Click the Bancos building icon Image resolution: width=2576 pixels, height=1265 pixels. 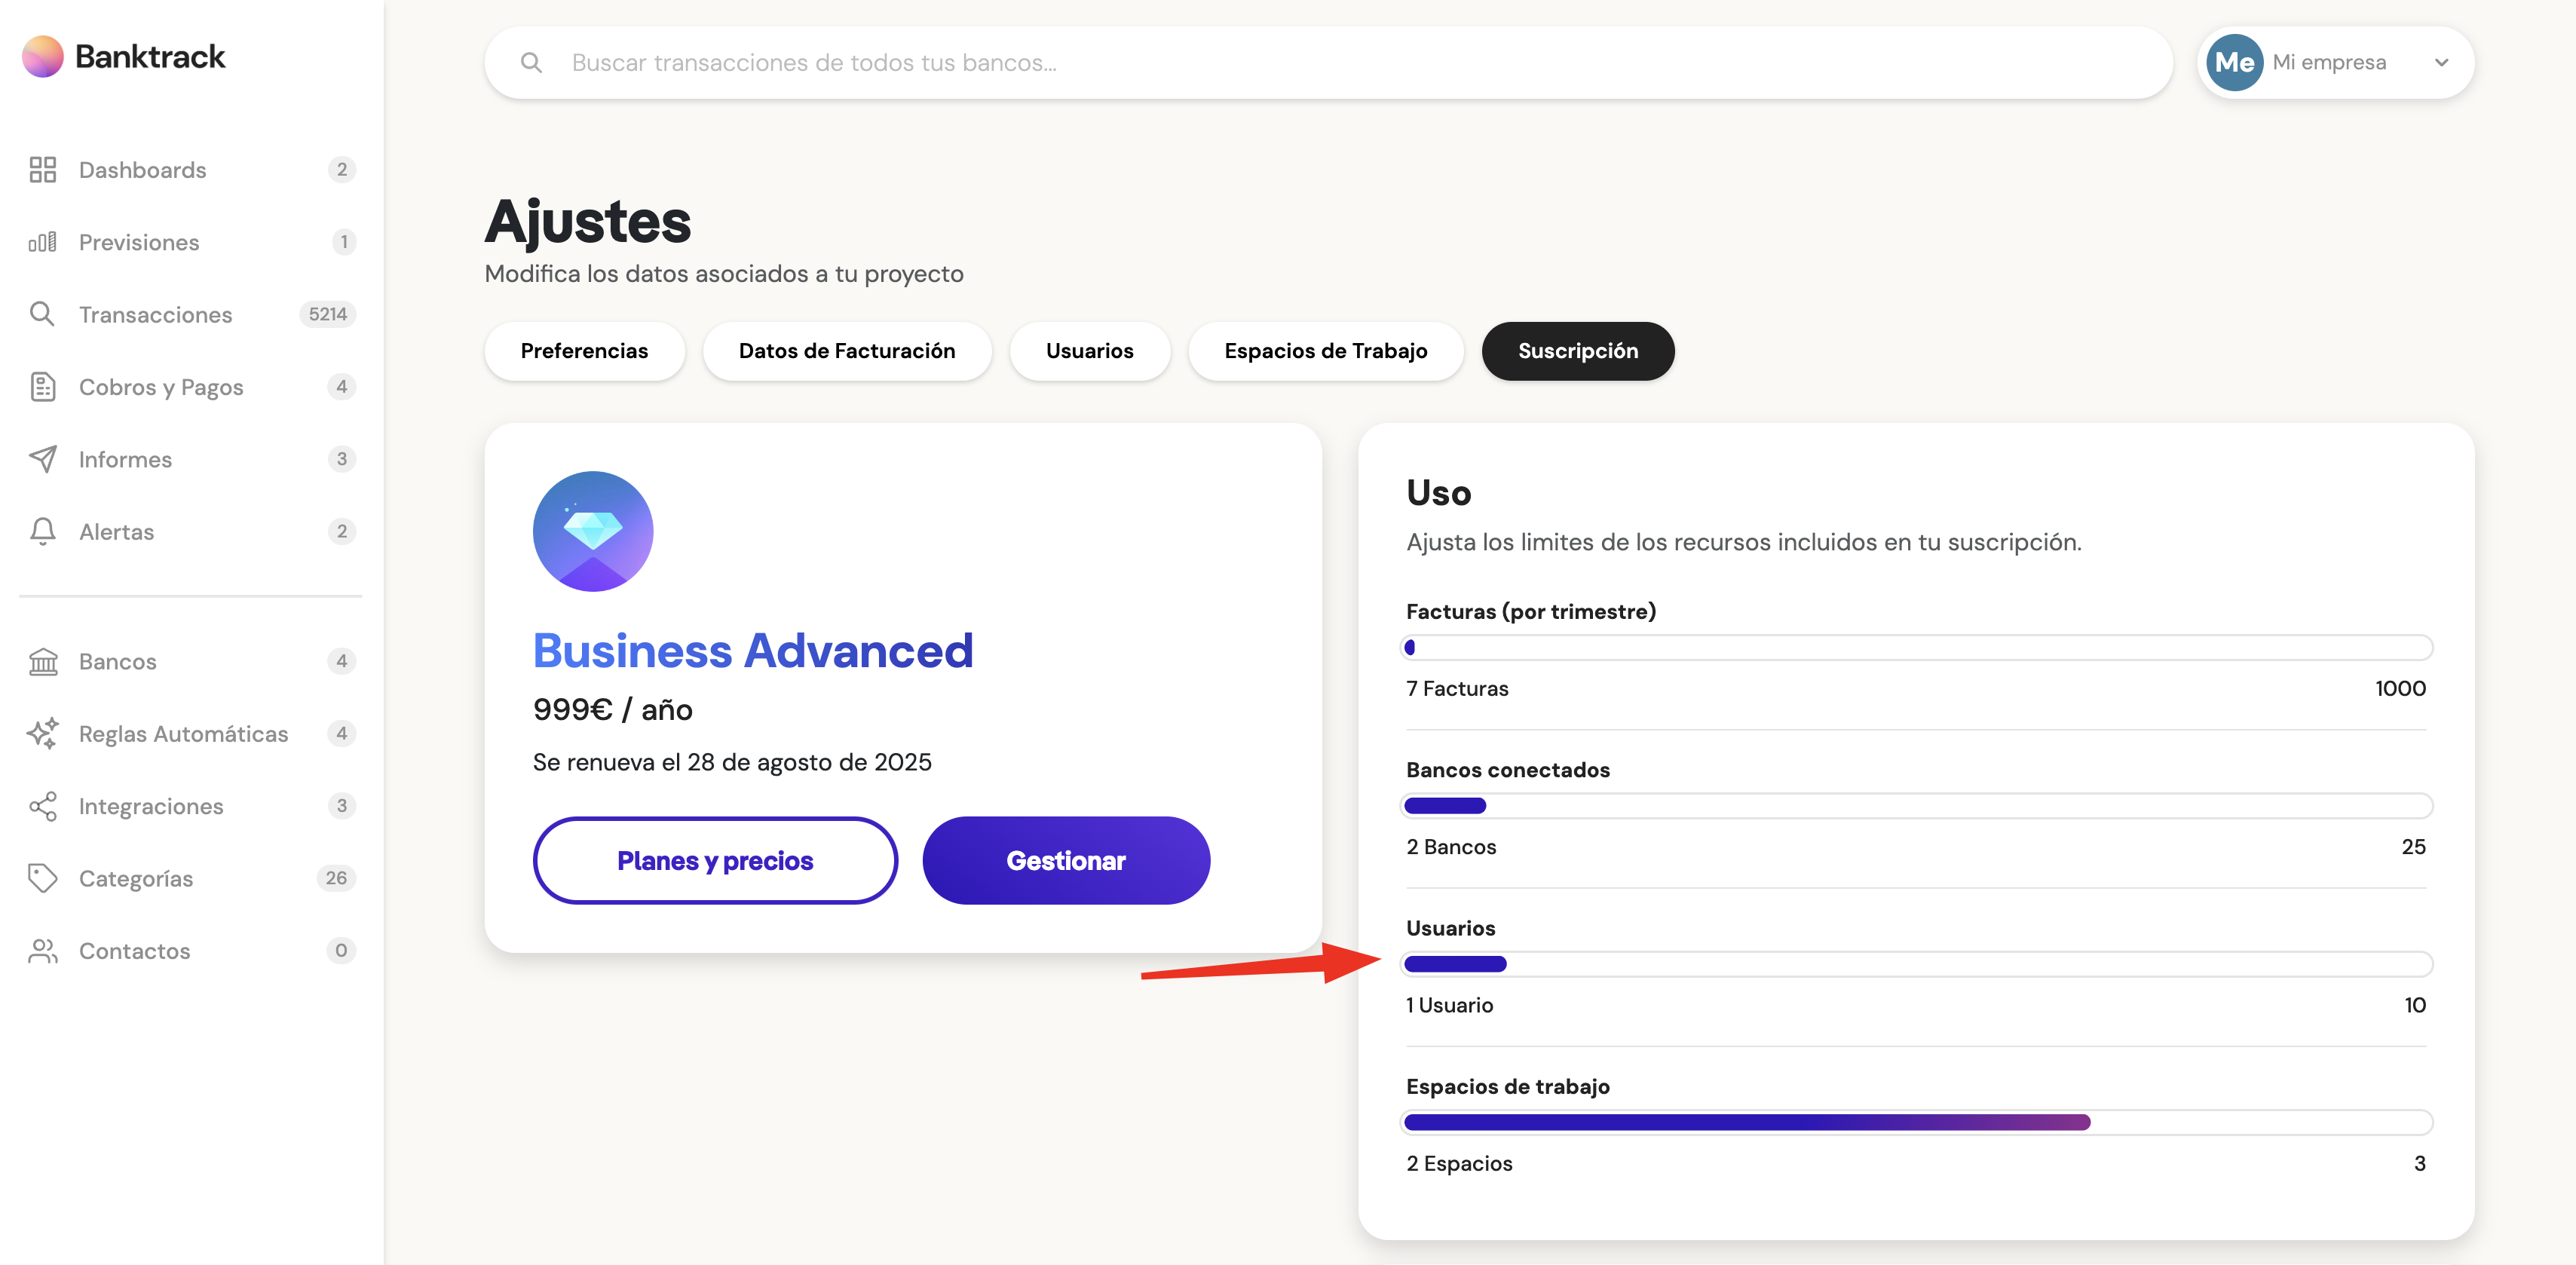(x=42, y=661)
